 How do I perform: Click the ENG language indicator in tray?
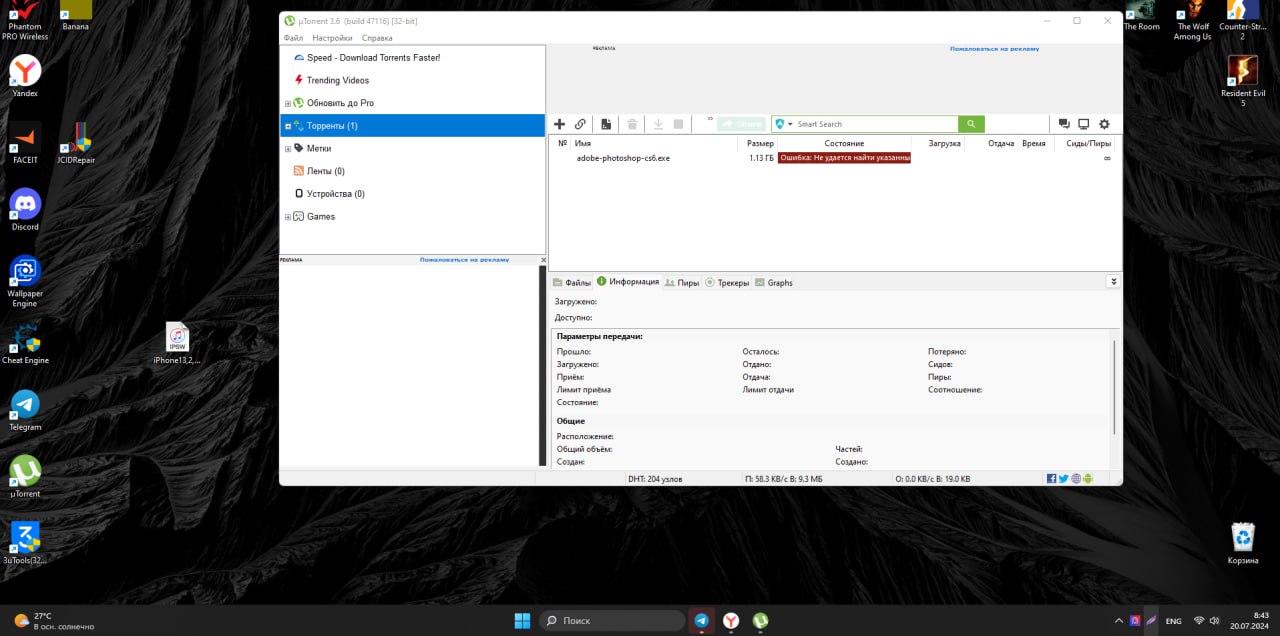(x=1174, y=621)
